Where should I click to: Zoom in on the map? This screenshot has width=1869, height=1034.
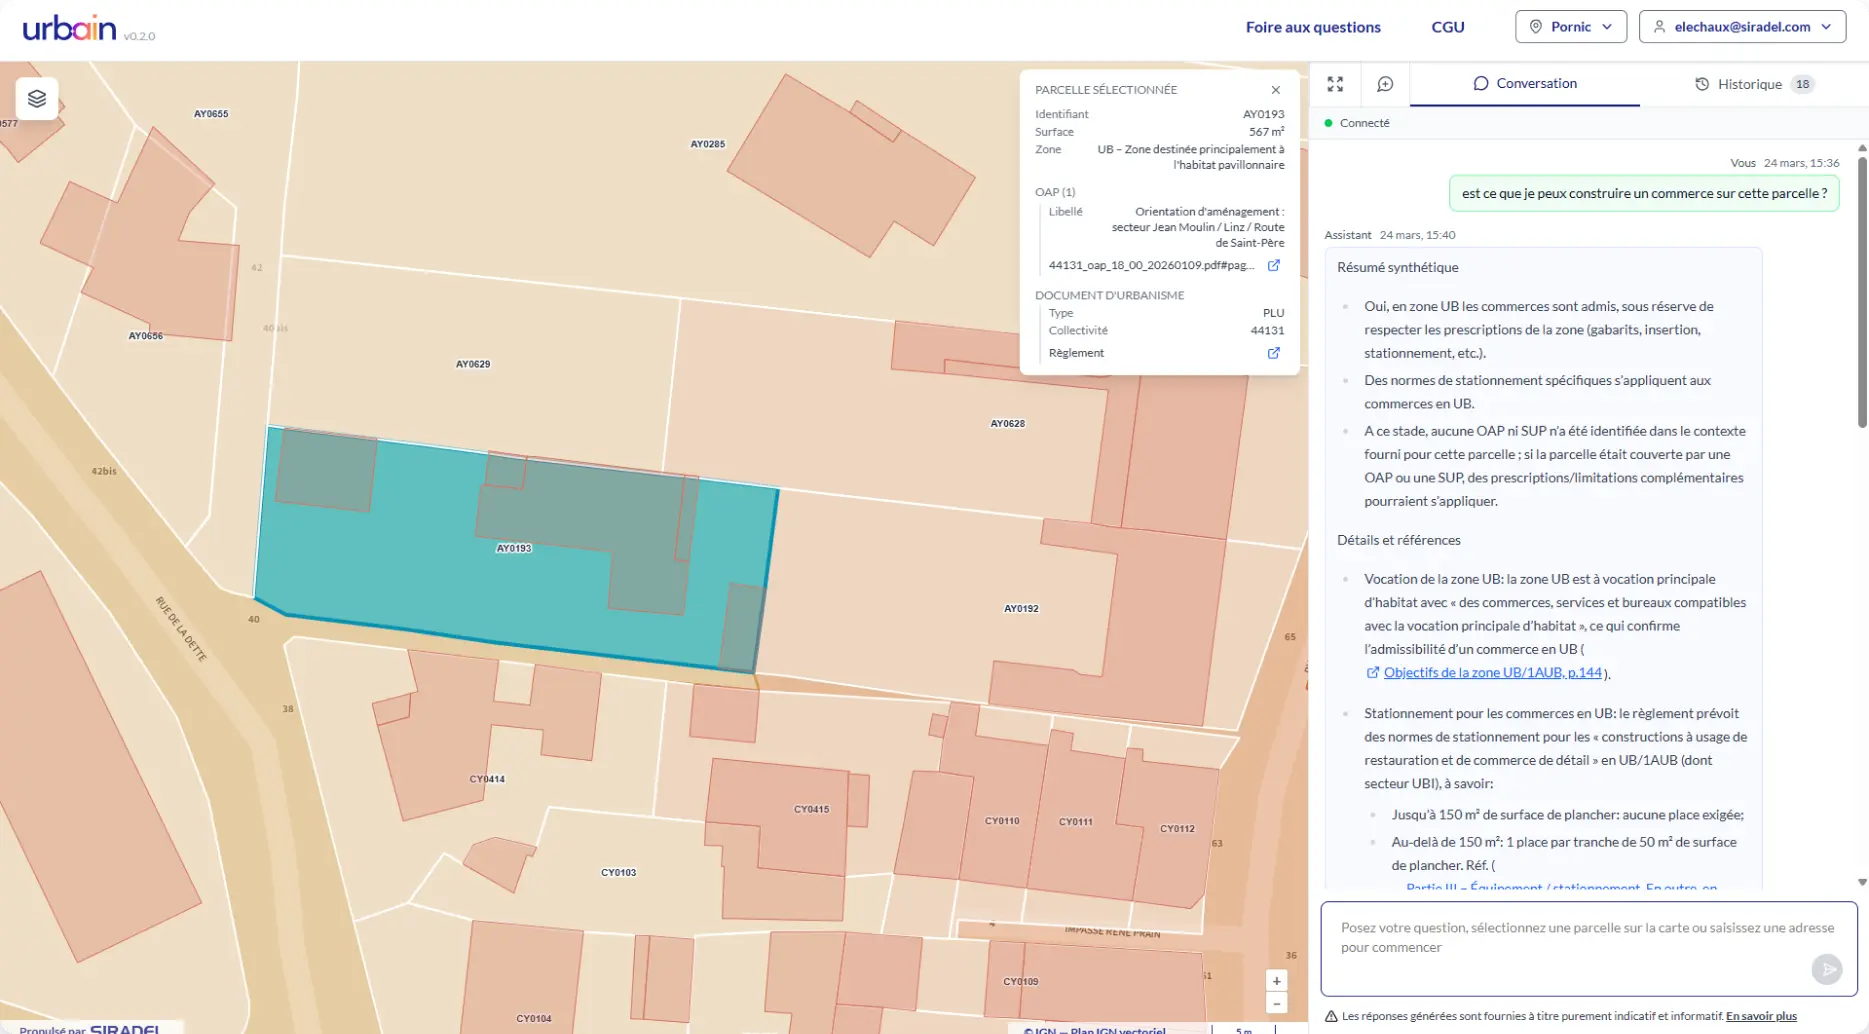[x=1276, y=981]
